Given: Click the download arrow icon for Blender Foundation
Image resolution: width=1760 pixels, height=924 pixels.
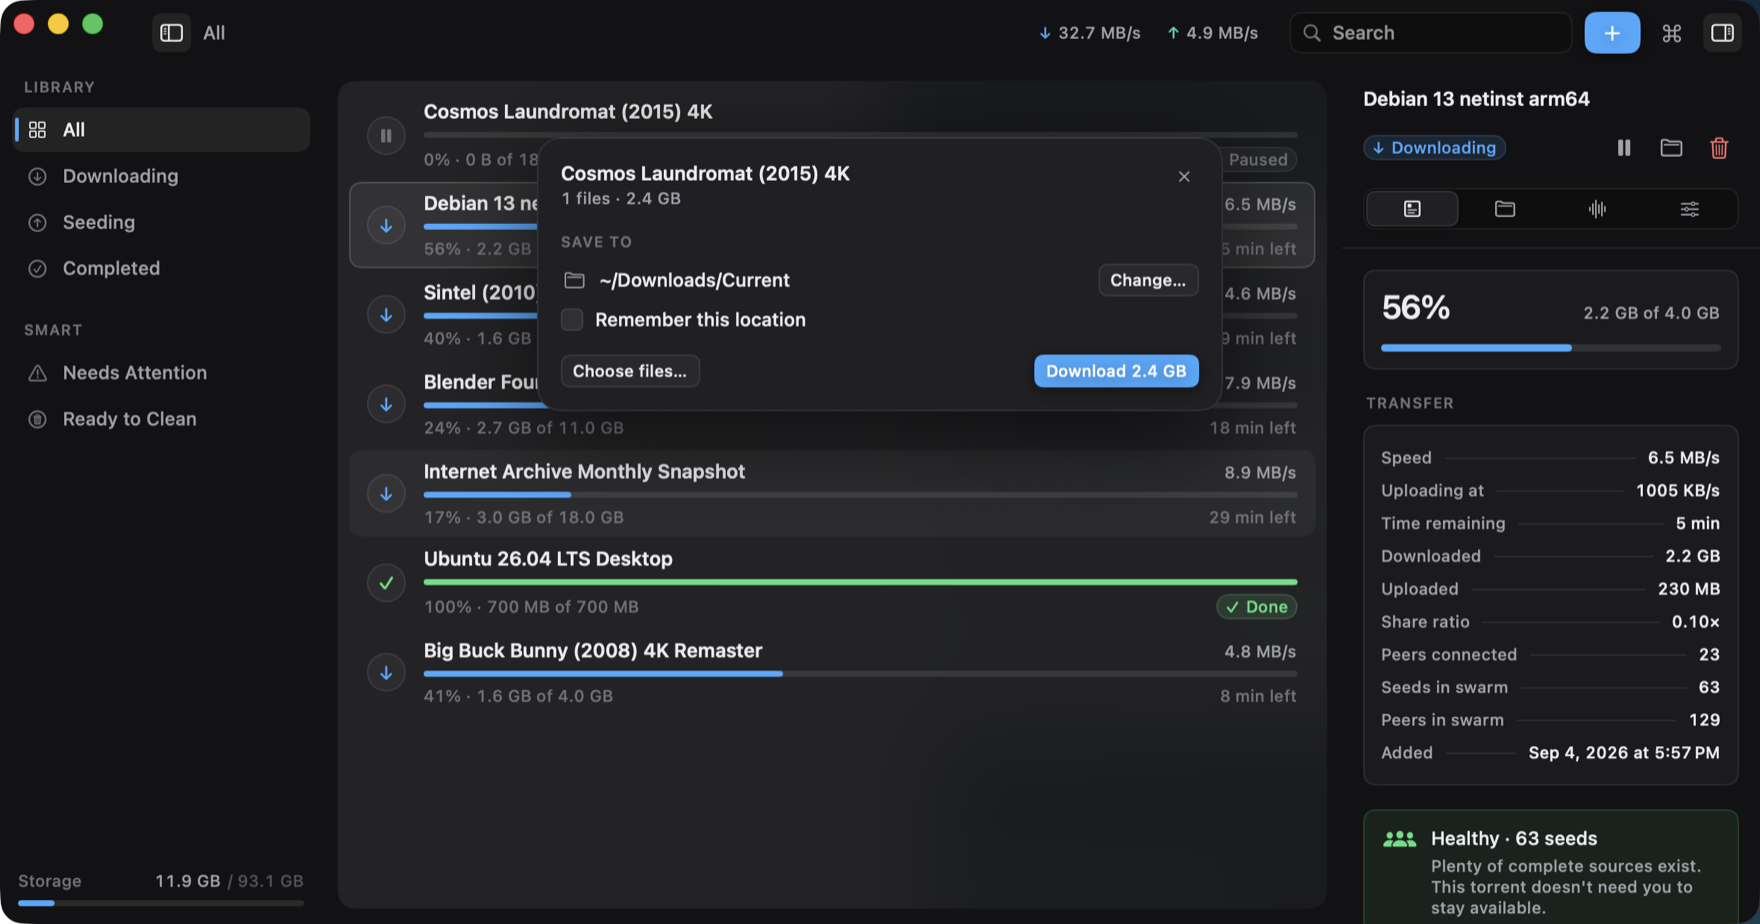Looking at the screenshot, I should point(386,404).
